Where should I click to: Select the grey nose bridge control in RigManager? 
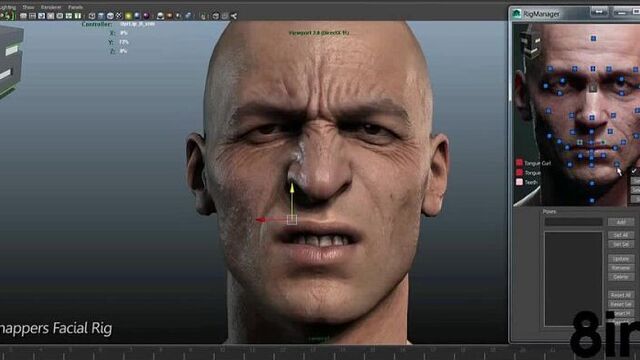(x=593, y=88)
